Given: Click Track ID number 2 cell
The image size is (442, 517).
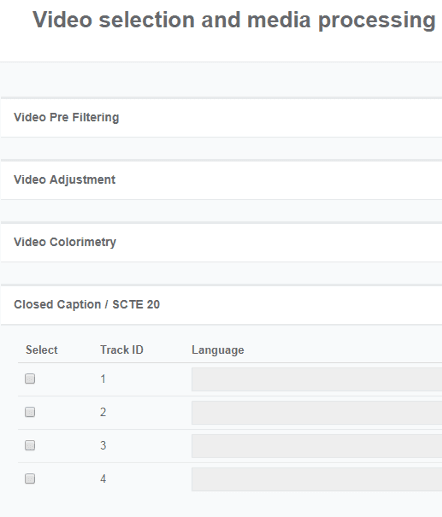Looking at the screenshot, I should [103, 412].
